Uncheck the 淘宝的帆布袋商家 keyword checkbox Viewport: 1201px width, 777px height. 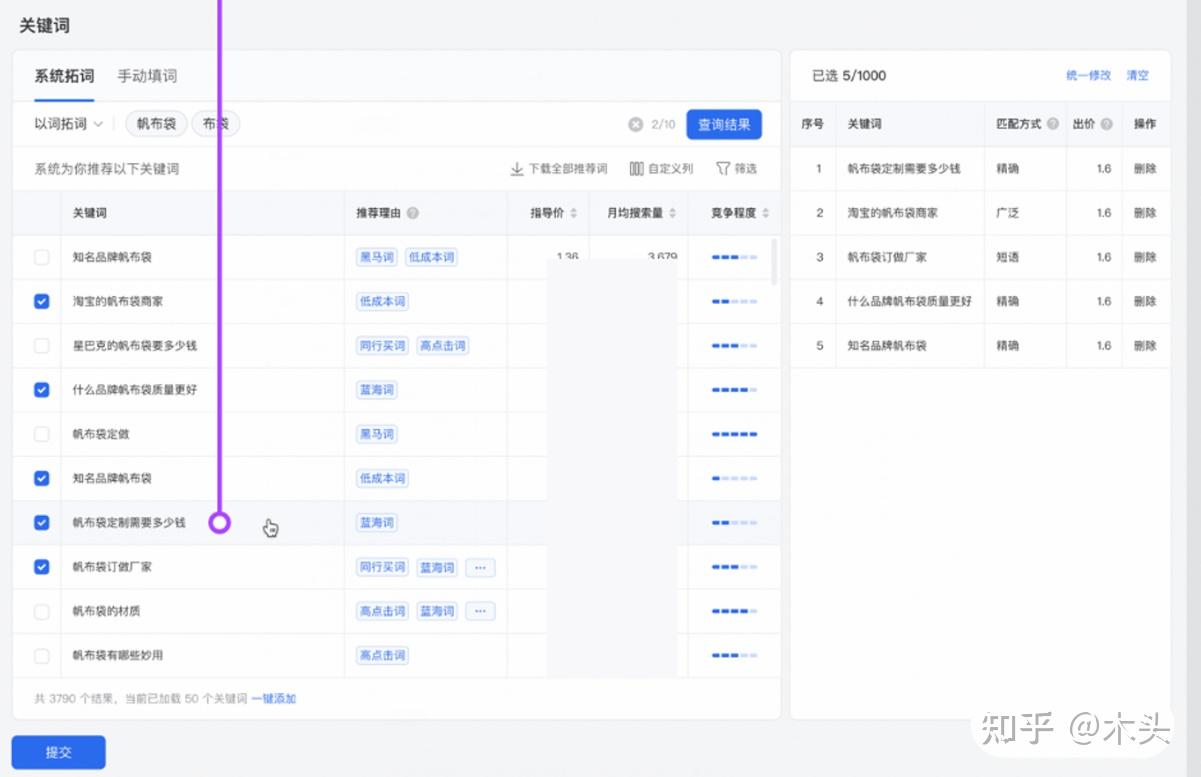point(42,301)
